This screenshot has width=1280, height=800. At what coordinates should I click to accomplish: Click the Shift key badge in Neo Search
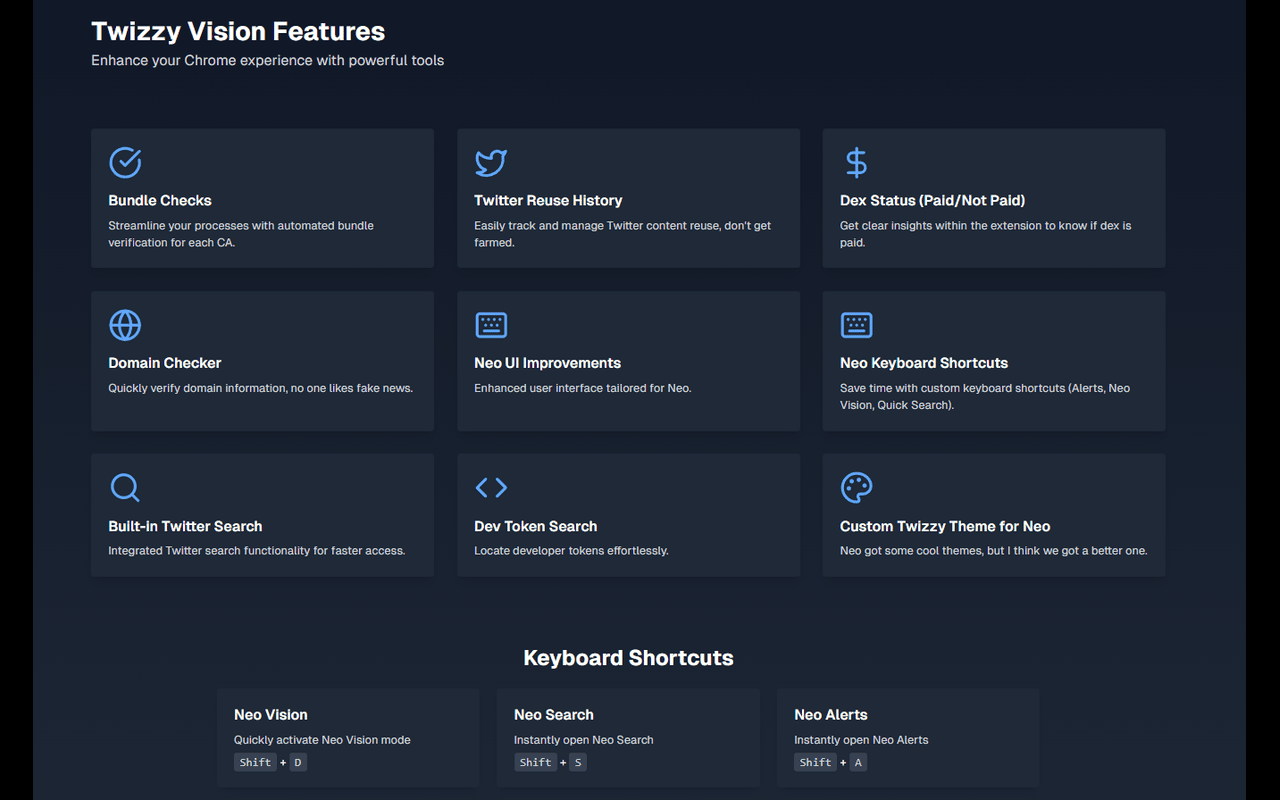click(535, 762)
